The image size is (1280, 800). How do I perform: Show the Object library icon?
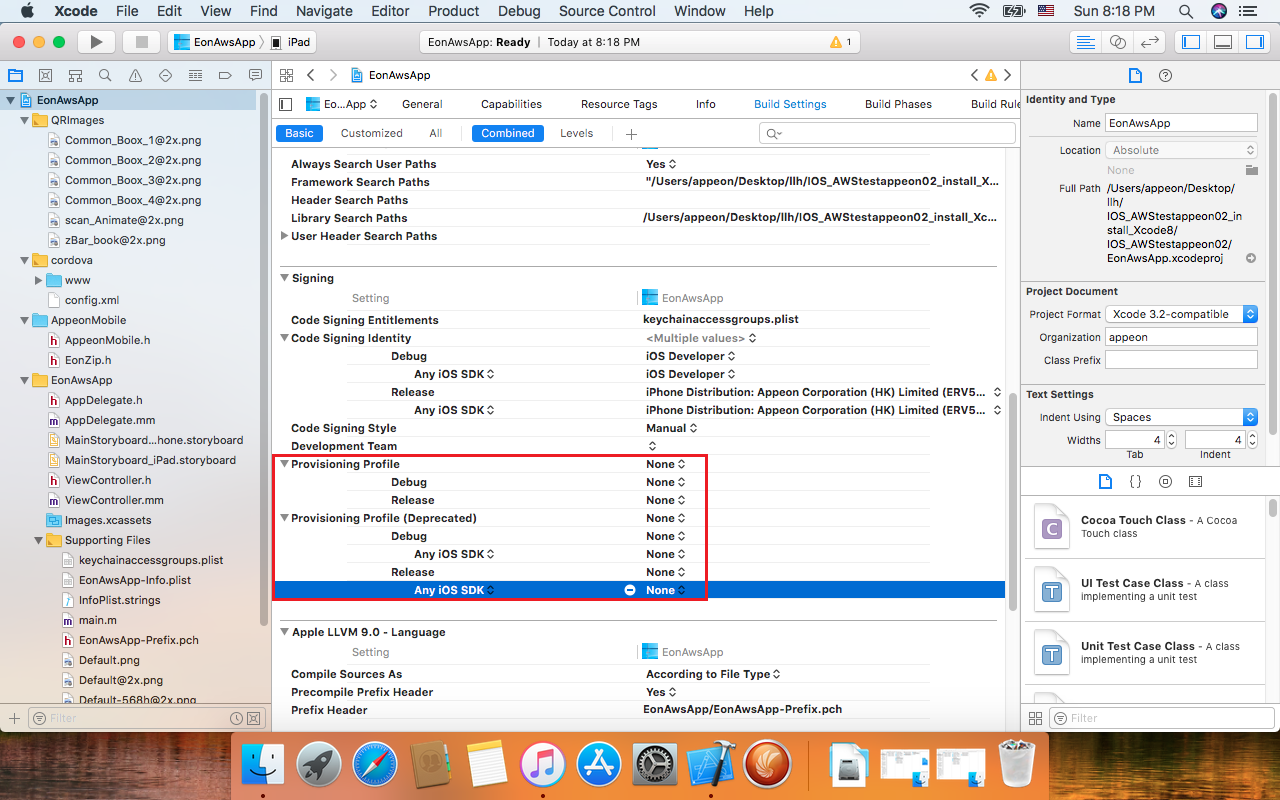(1165, 481)
